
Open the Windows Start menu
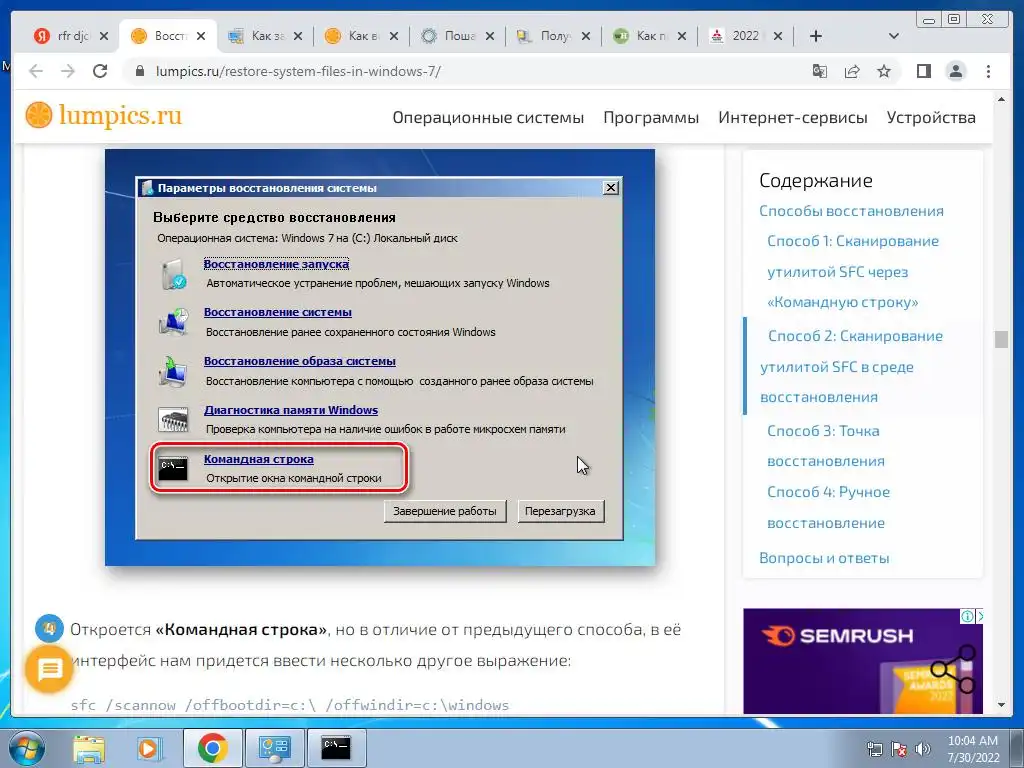pos(27,748)
